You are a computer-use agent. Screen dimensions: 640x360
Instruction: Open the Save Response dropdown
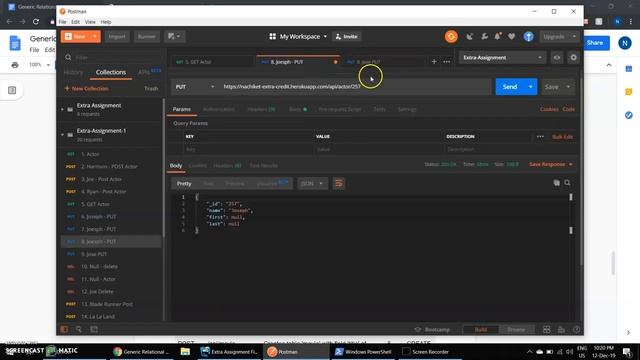(x=551, y=164)
